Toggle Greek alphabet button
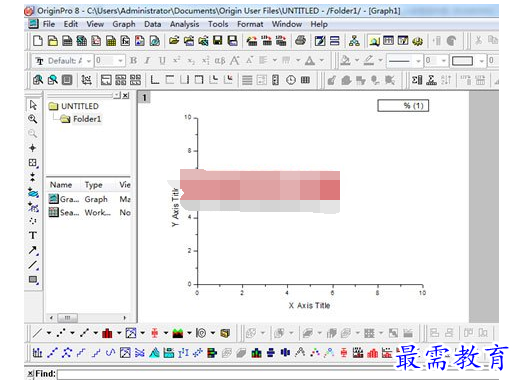 220,61
